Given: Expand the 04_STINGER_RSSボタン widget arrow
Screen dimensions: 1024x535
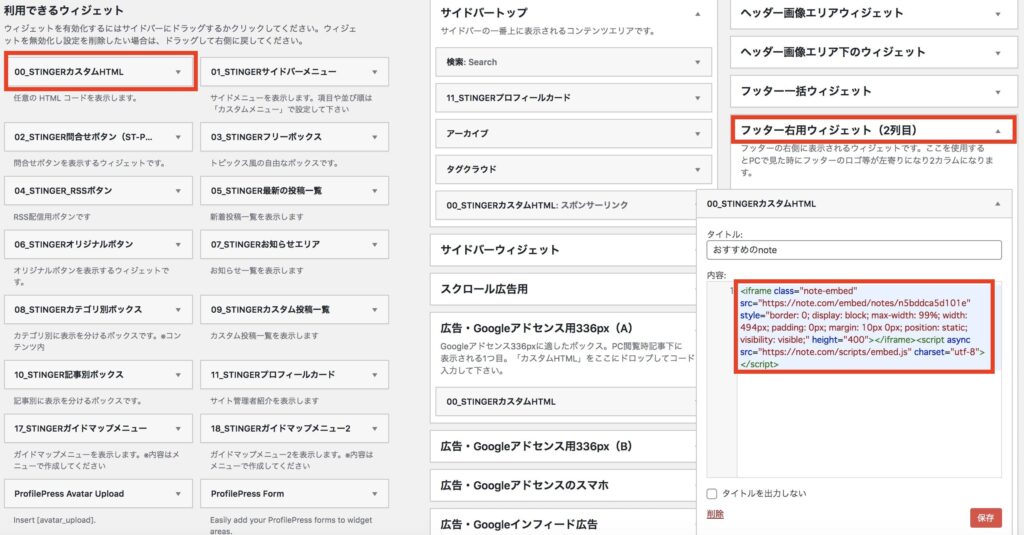Looking at the screenshot, I should click(178, 191).
